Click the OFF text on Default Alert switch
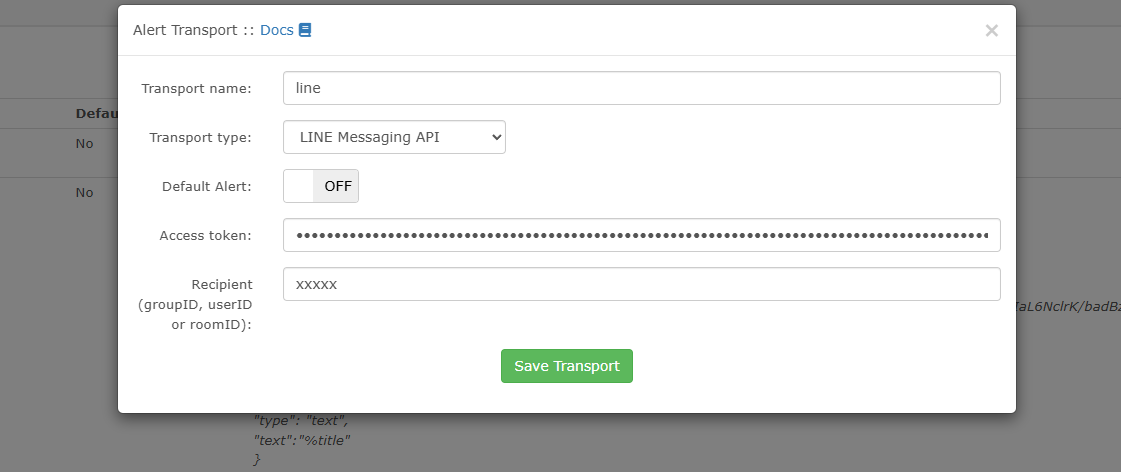The image size is (1121, 472). (338, 186)
